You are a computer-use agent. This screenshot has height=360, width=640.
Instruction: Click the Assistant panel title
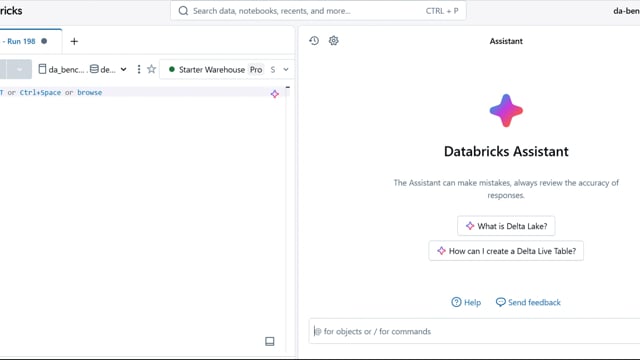point(506,41)
